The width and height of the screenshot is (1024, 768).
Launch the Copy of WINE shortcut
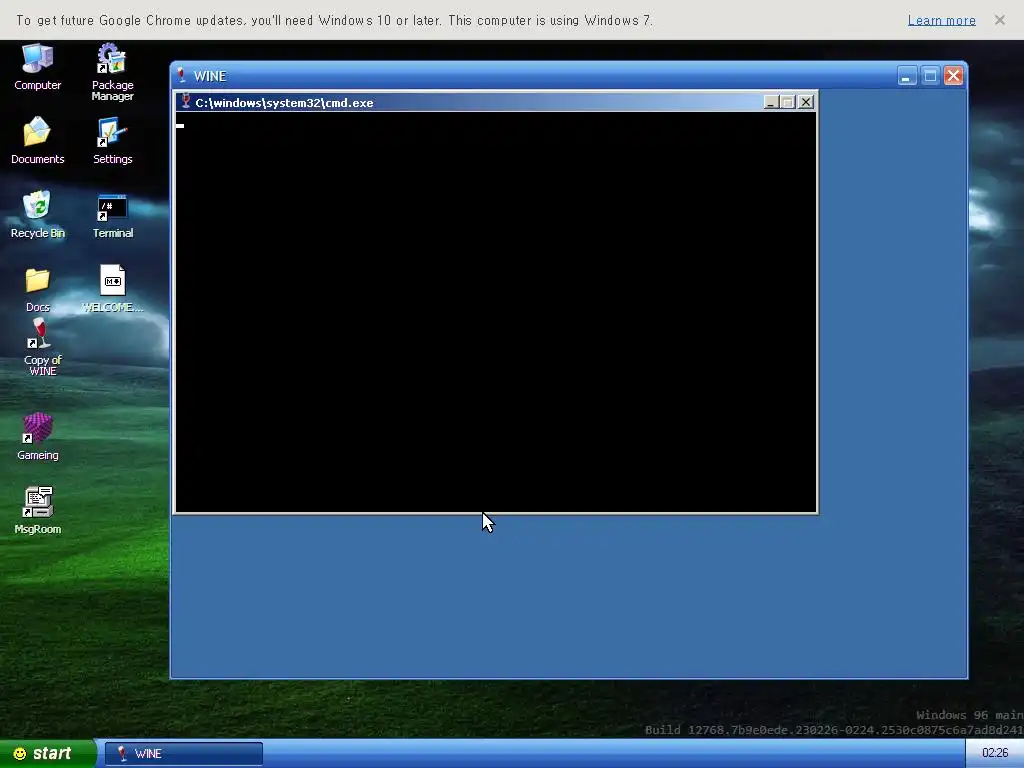pos(42,347)
